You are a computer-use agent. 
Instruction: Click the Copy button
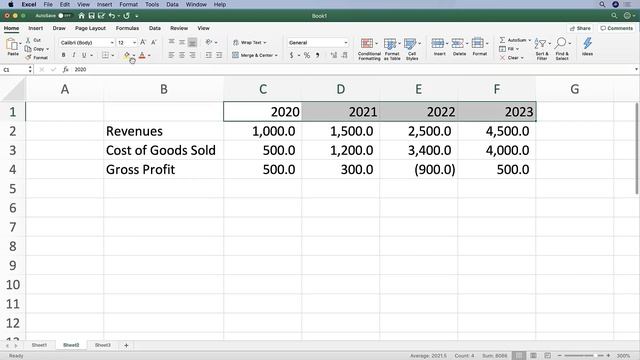37,49
